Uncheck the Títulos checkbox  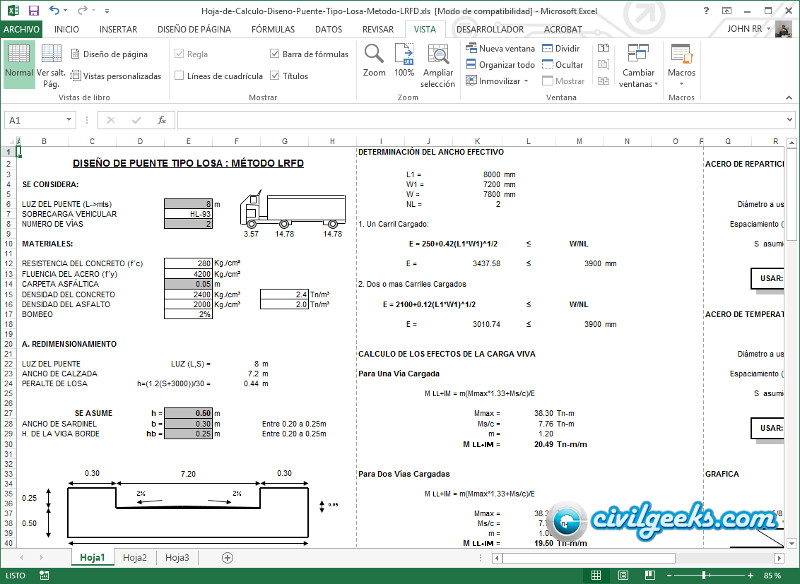pyautogui.click(x=275, y=75)
